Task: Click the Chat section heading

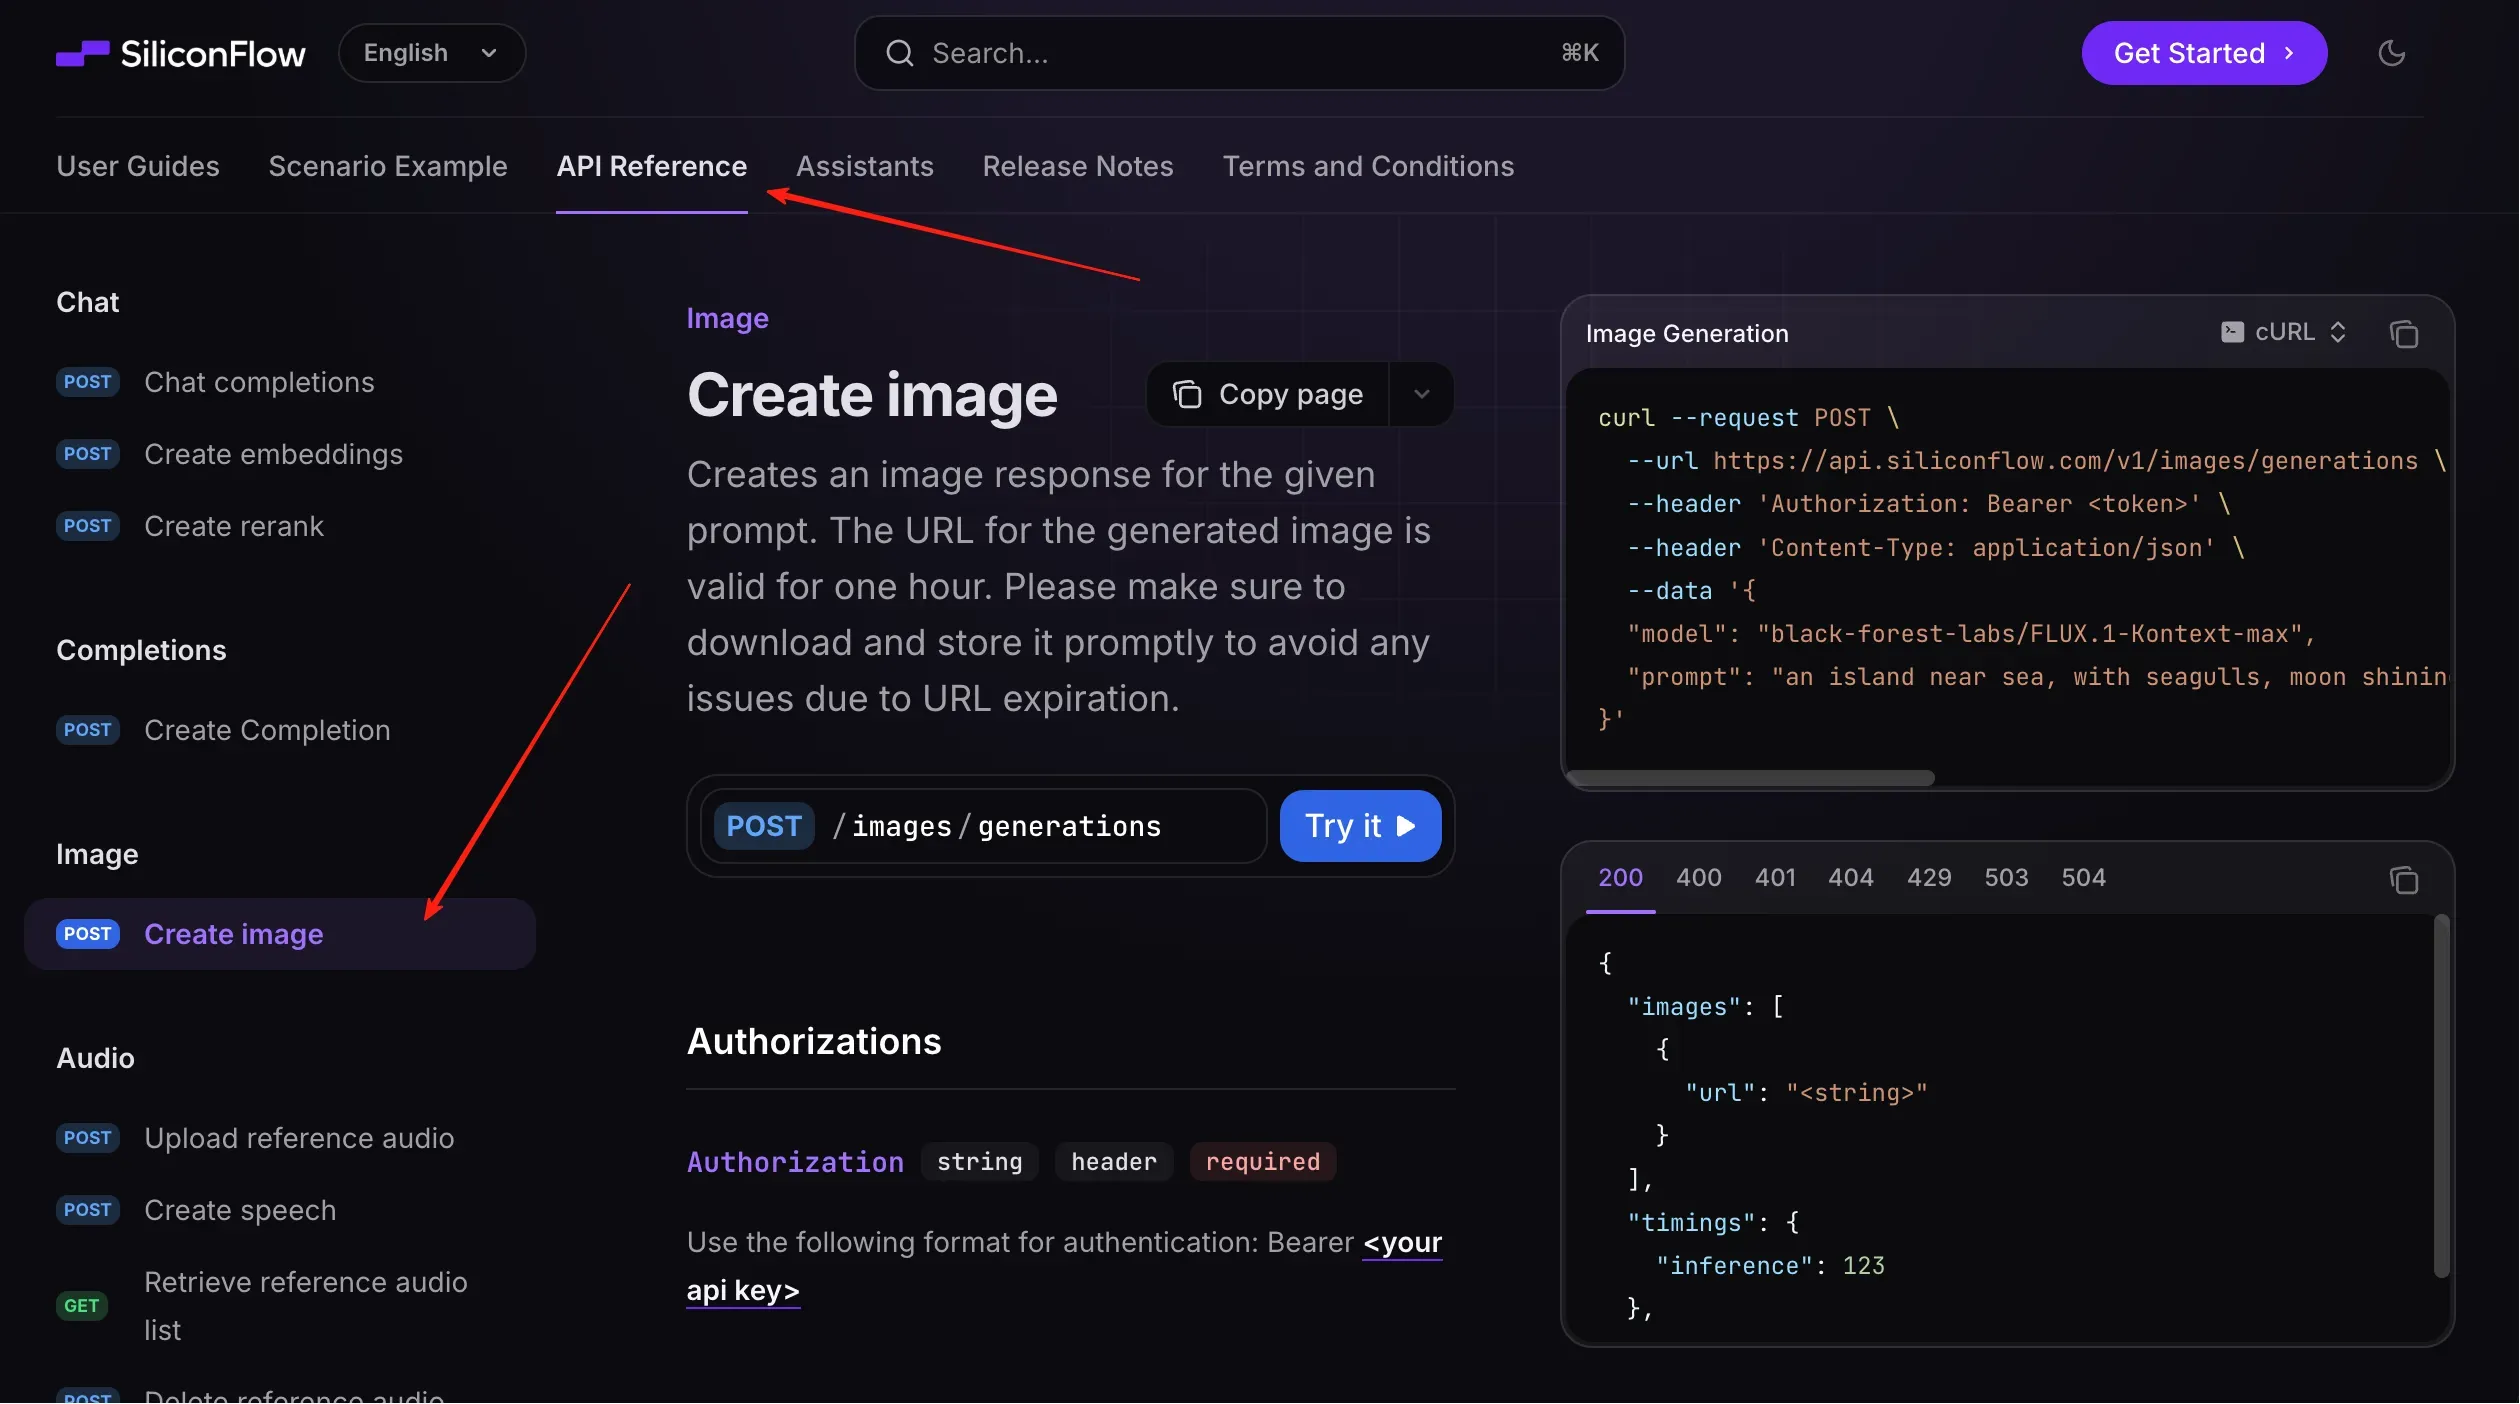Action: [x=88, y=302]
